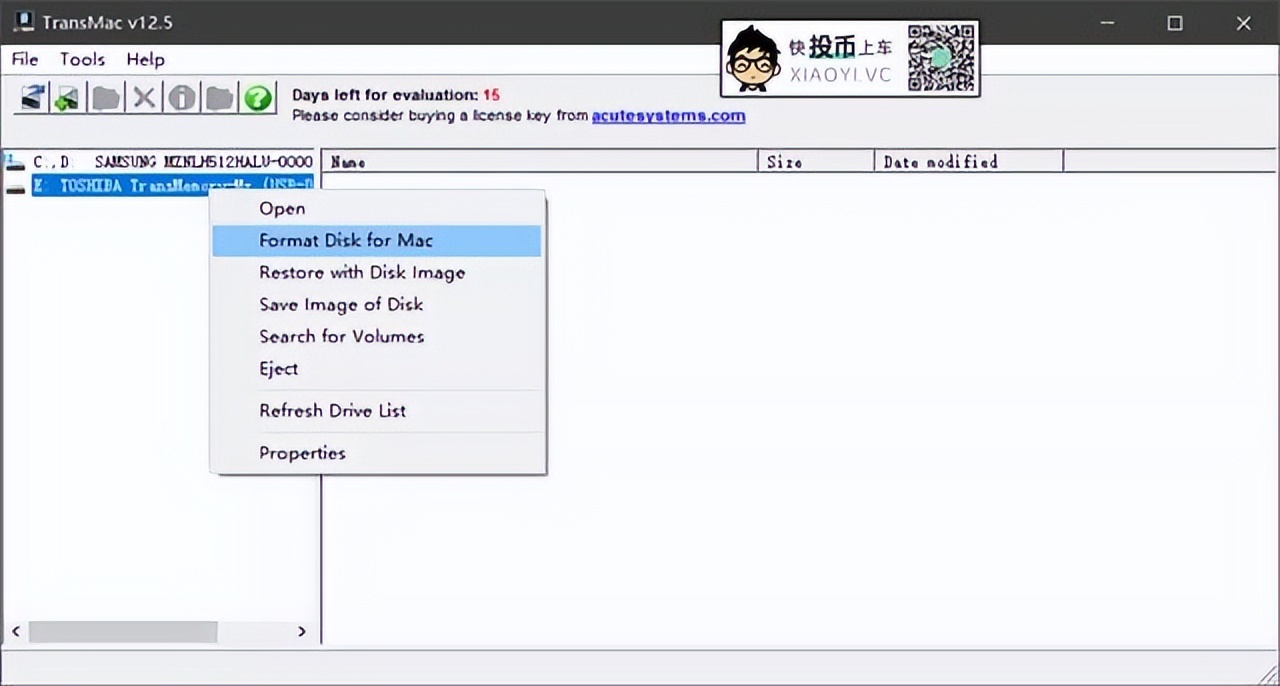Viewport: 1280px width, 686px height.
Task: Click the green-arrow add files toolbar icon
Action: 67,97
